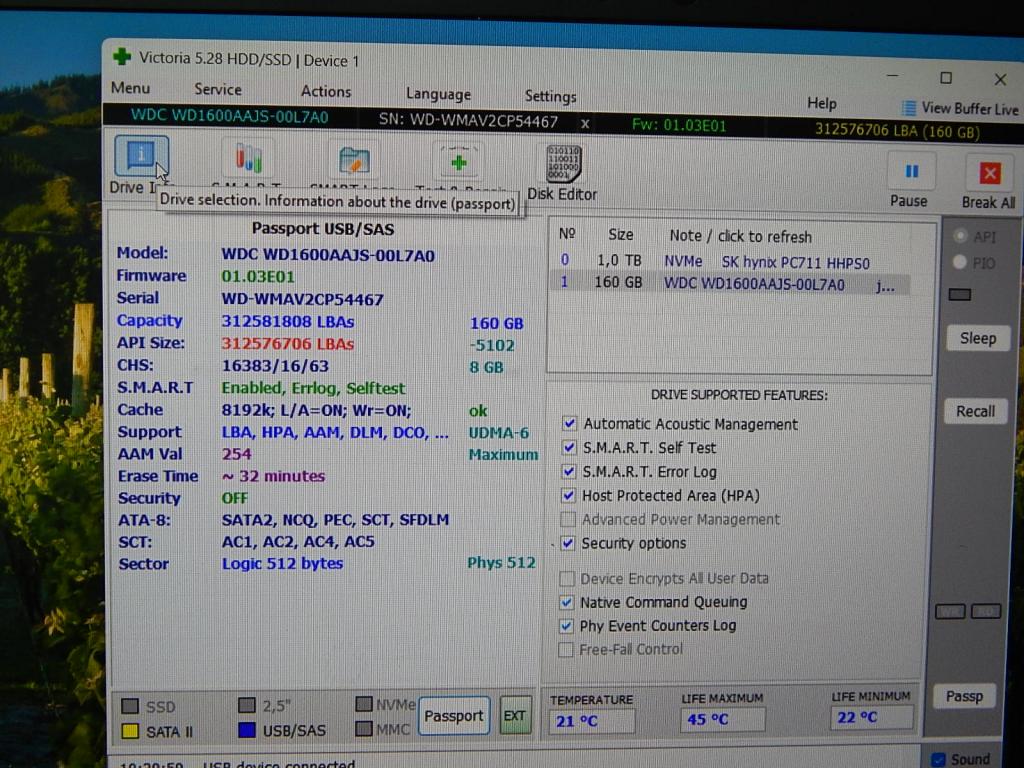Toggle Device Encrypts All User Data checkbox
This screenshot has height=768, width=1024.
(x=567, y=579)
